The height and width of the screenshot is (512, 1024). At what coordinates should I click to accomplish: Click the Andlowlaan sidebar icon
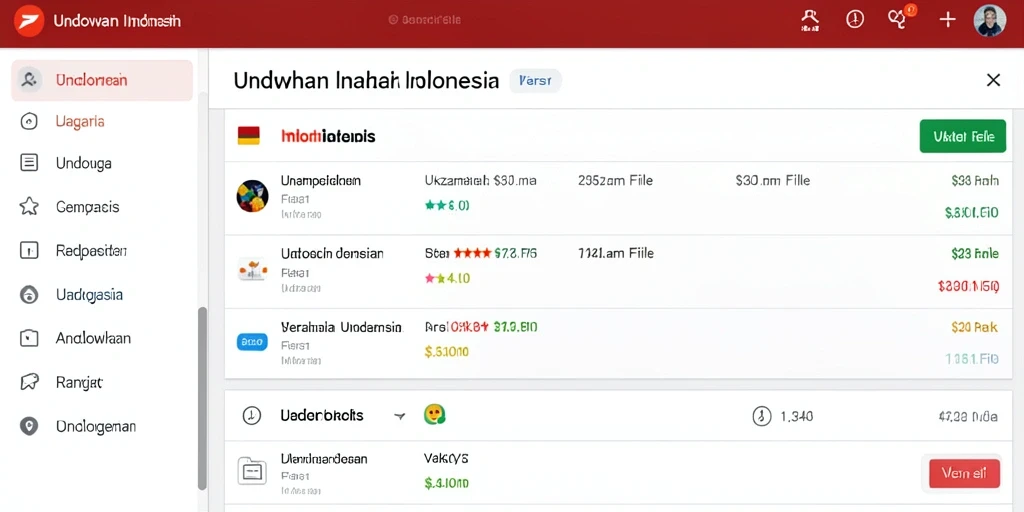coord(29,338)
